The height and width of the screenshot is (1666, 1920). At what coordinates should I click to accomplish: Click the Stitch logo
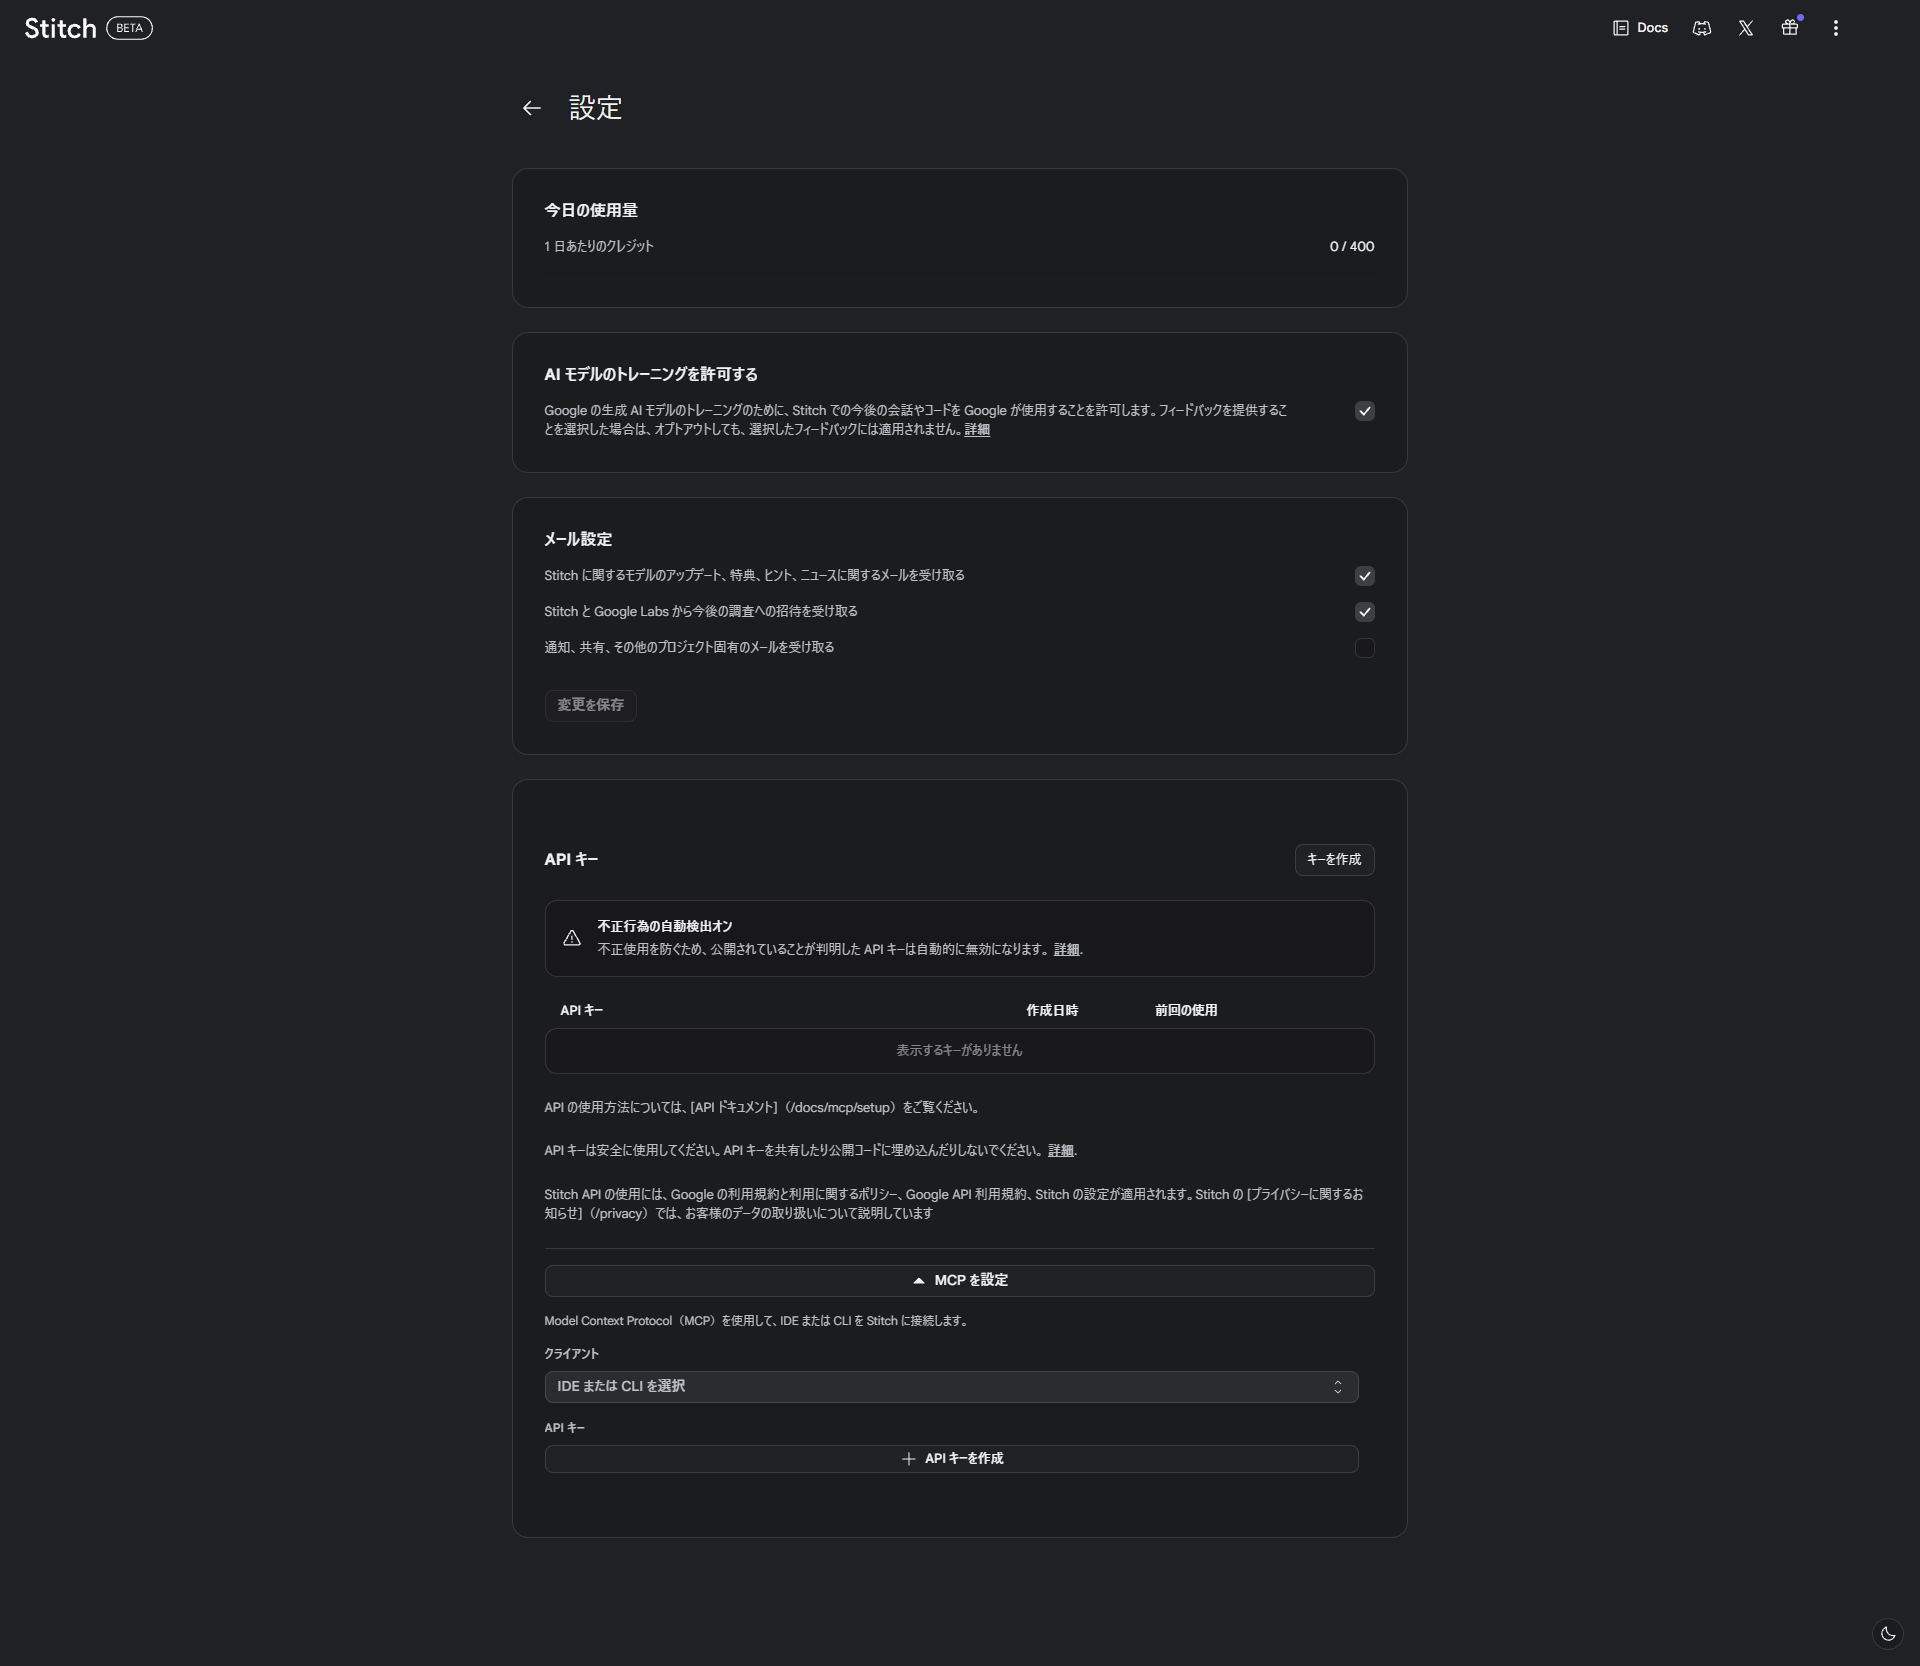60,28
